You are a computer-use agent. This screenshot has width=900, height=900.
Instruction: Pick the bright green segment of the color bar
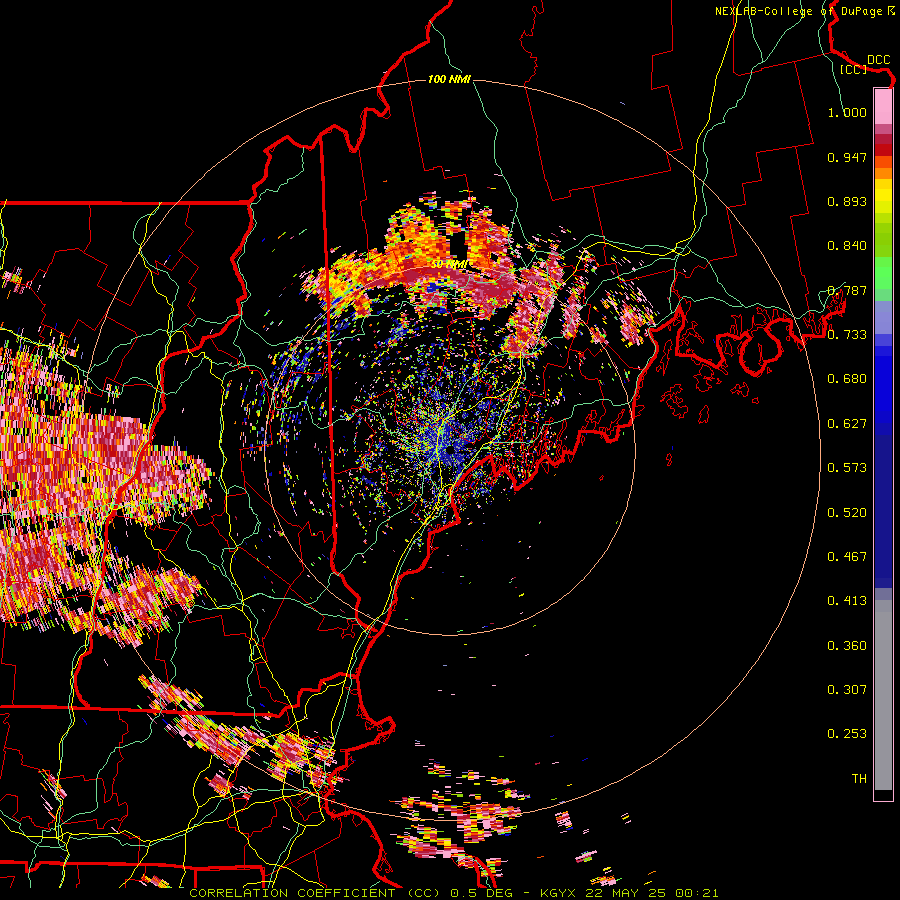pyautogui.click(x=883, y=273)
